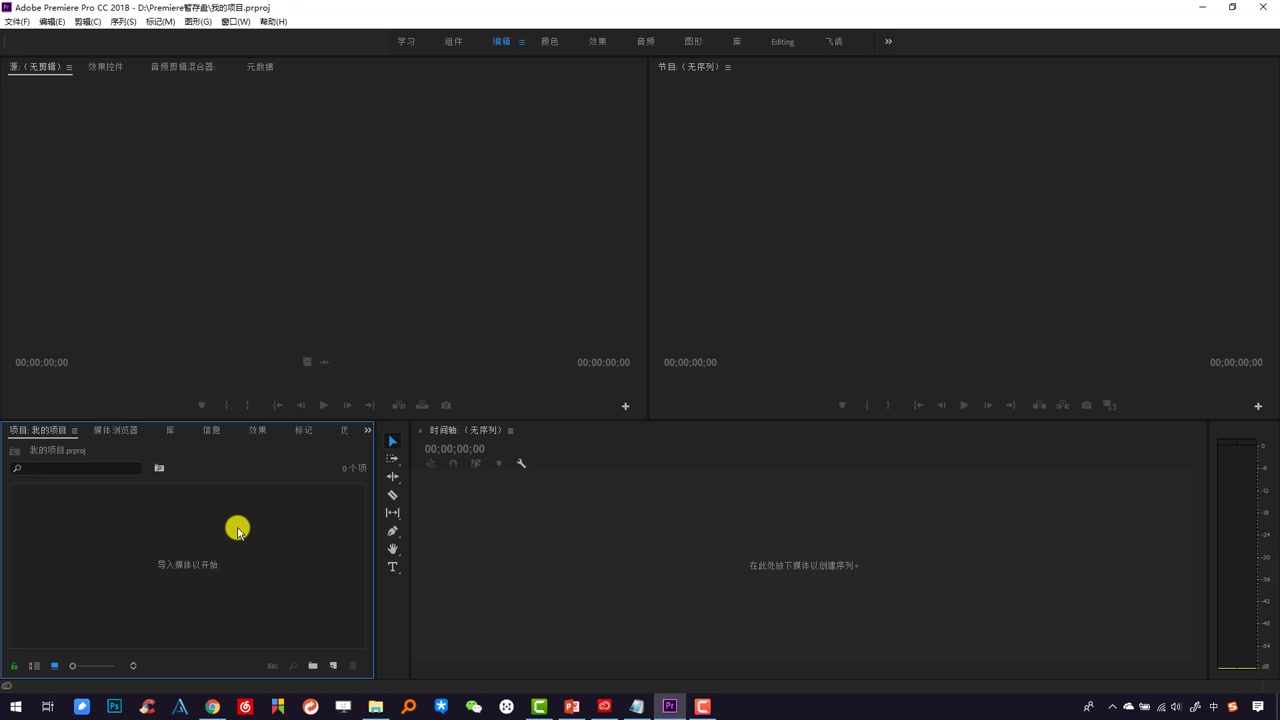The width and height of the screenshot is (1280, 720).
Task: Switch to the 音频 workspace
Action: tap(645, 42)
